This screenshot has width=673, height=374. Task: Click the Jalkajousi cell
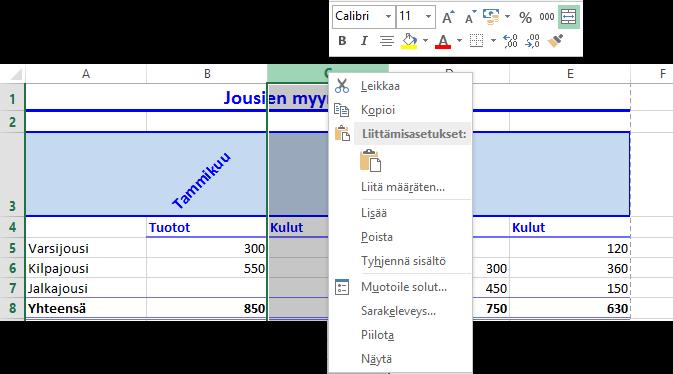click(86, 288)
